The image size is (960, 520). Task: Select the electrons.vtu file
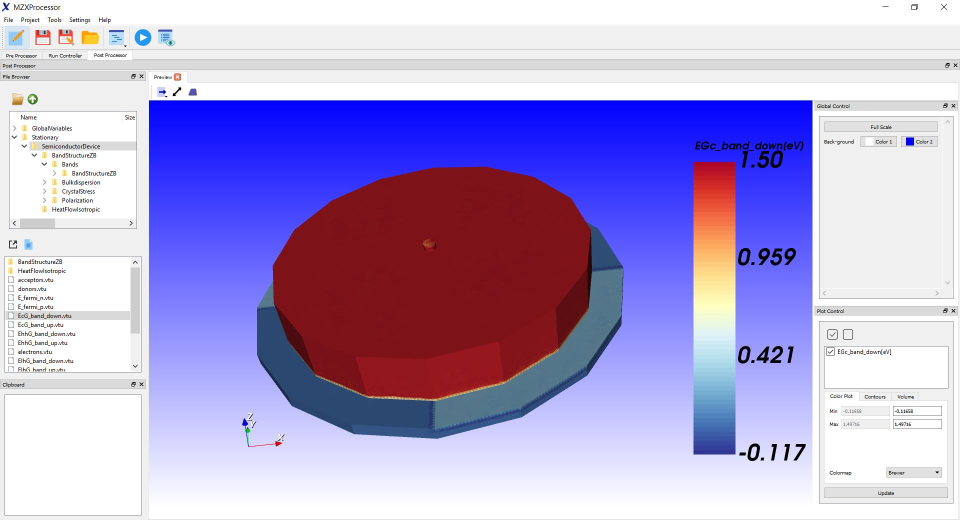coord(35,352)
